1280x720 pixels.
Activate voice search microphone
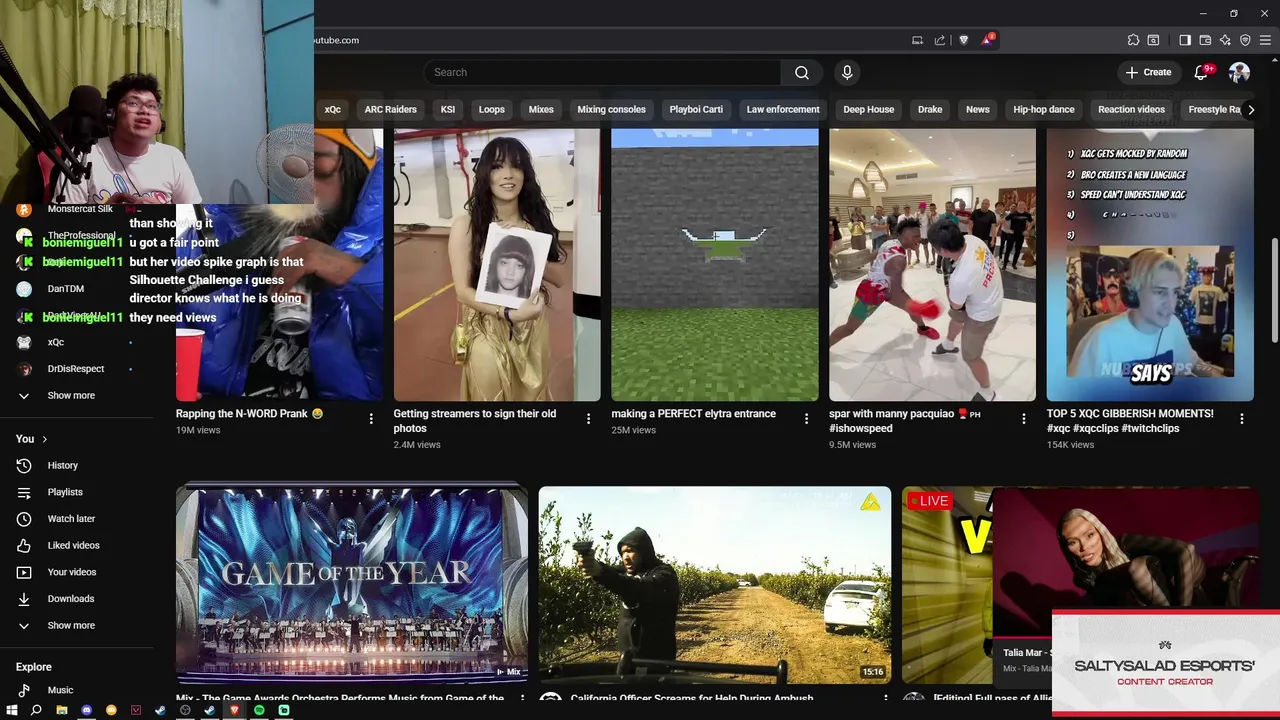(847, 72)
